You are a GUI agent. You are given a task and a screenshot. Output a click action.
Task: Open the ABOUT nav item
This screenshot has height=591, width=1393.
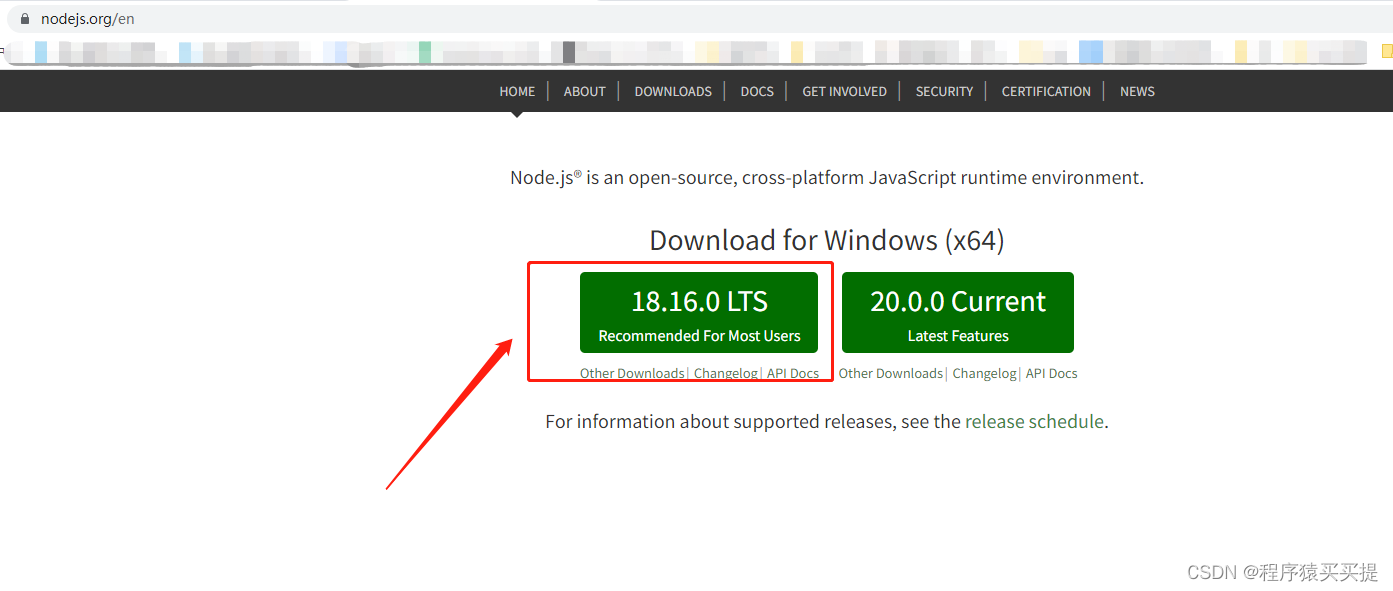[584, 91]
